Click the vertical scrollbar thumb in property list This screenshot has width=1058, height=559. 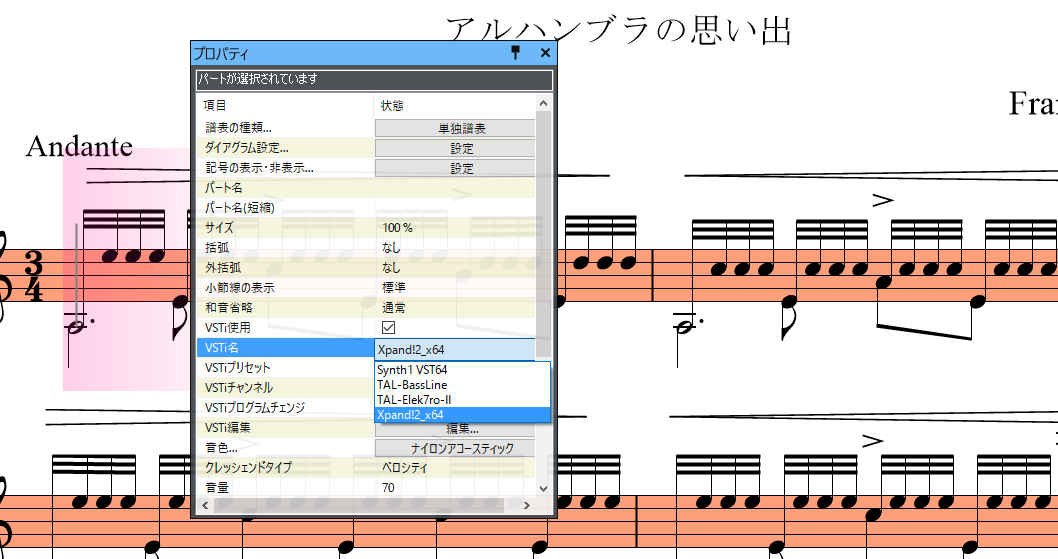[x=543, y=233]
